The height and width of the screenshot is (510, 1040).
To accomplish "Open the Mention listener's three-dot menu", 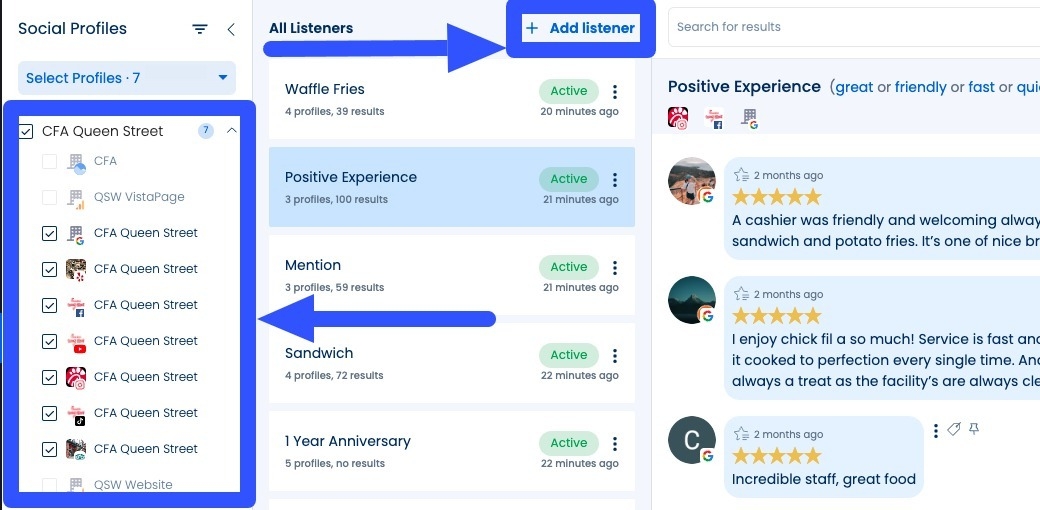I will (x=614, y=268).
